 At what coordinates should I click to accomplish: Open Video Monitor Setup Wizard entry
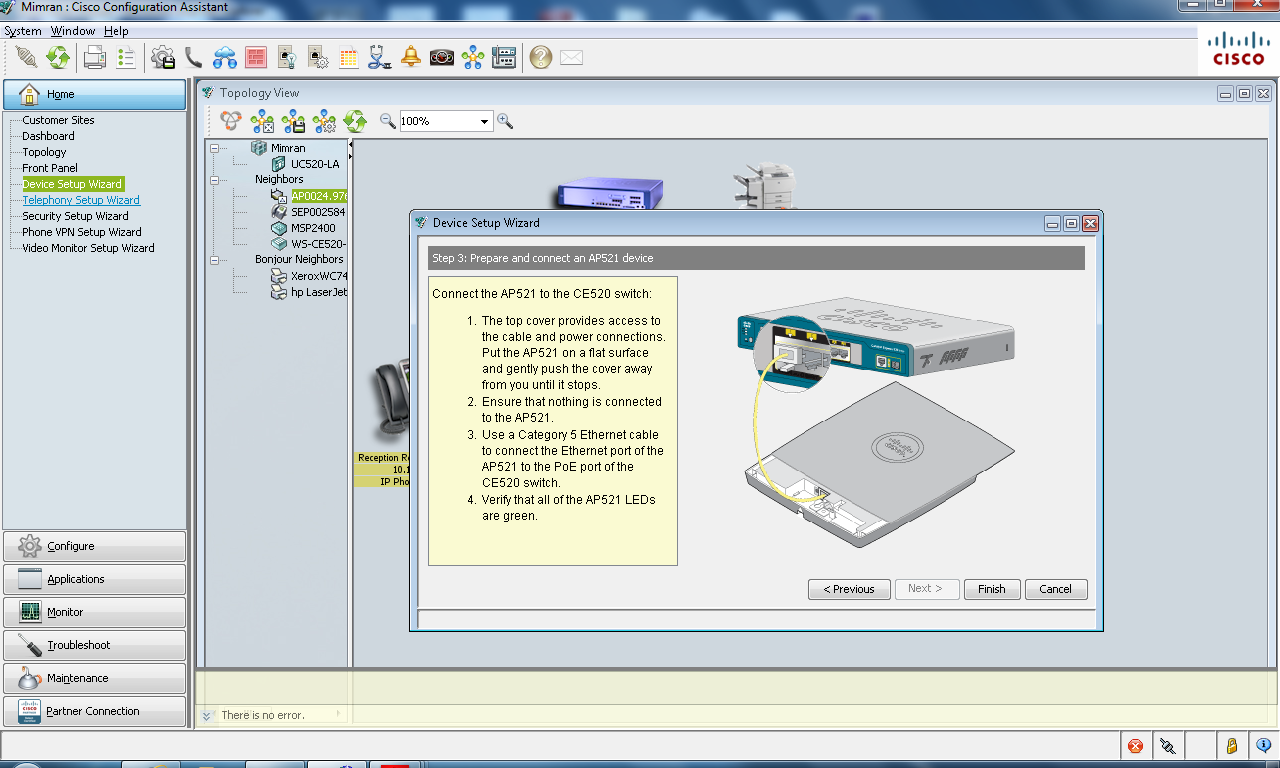click(88, 248)
